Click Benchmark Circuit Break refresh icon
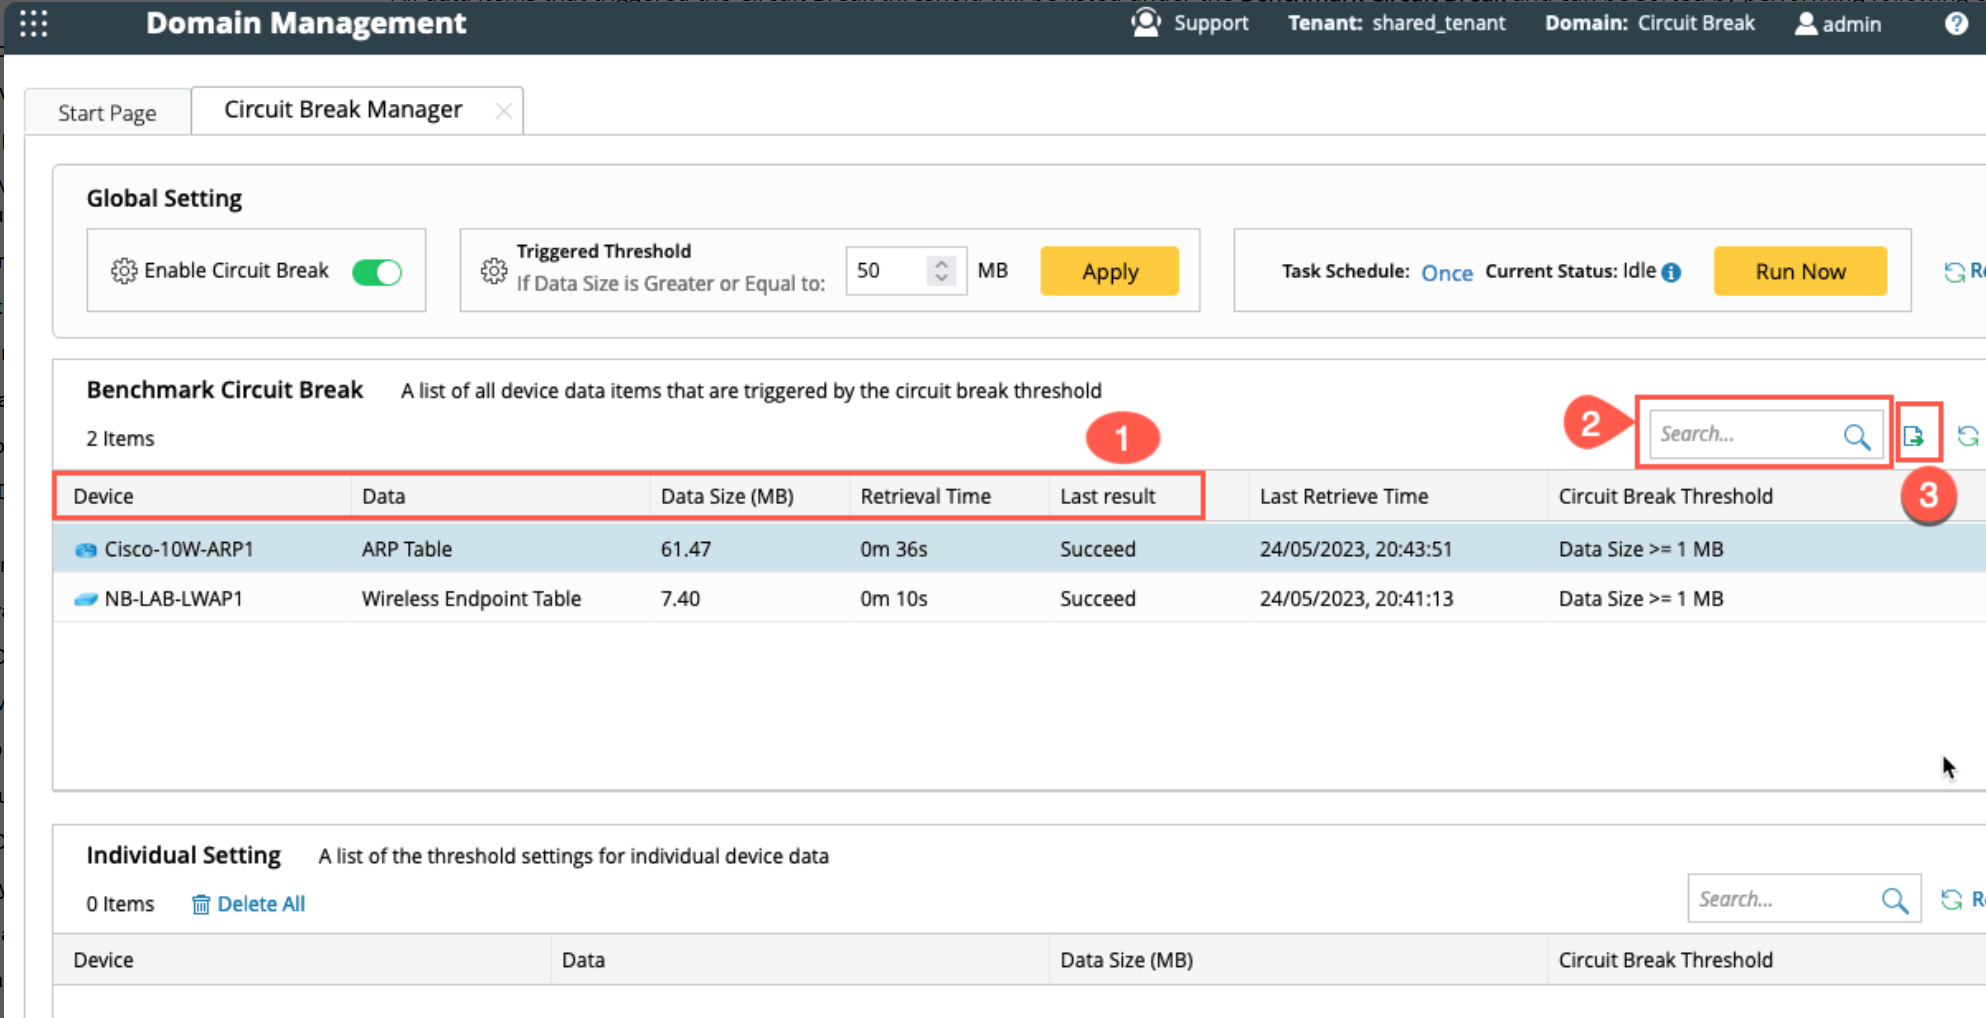 1967,436
